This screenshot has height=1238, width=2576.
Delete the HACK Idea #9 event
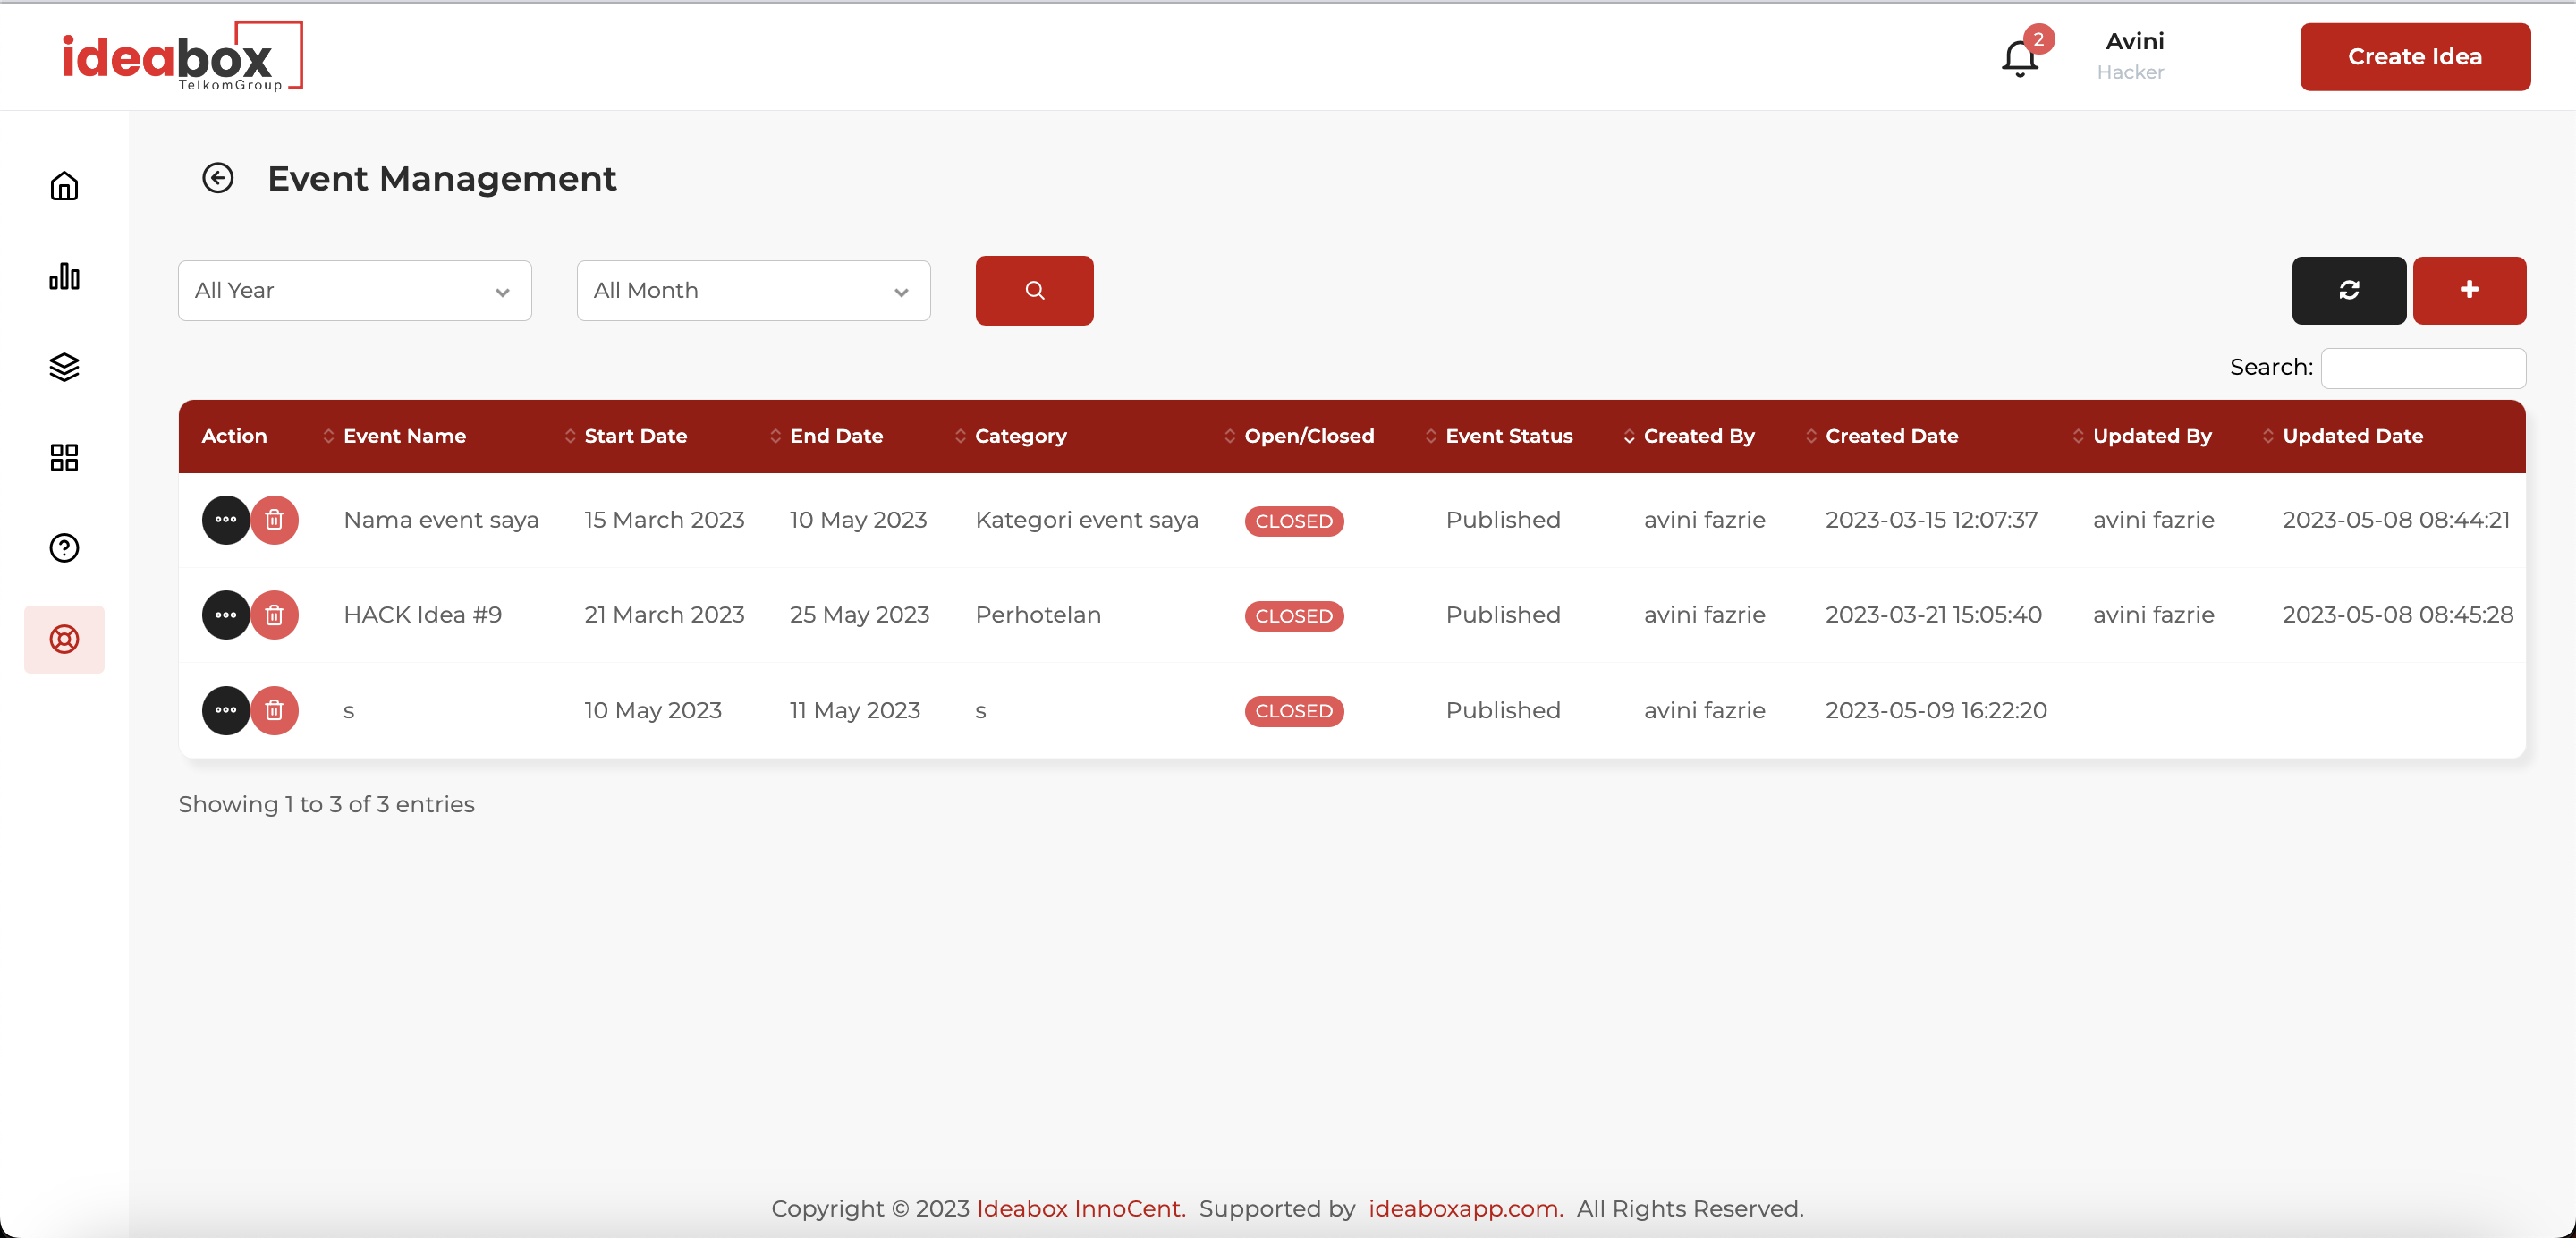click(x=274, y=615)
